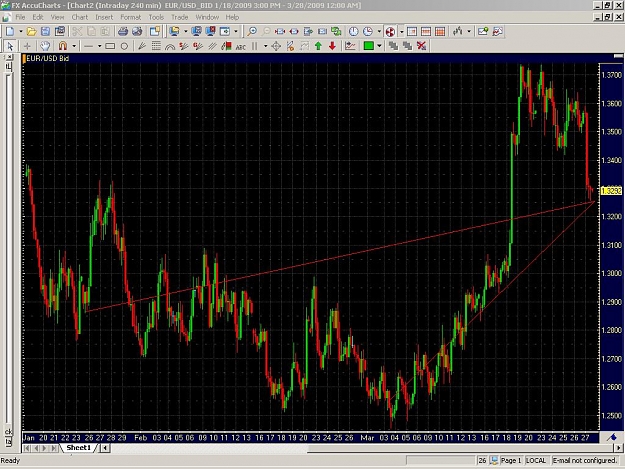Select the Sheet1 tab
This screenshot has width=625, height=469.
point(79,448)
